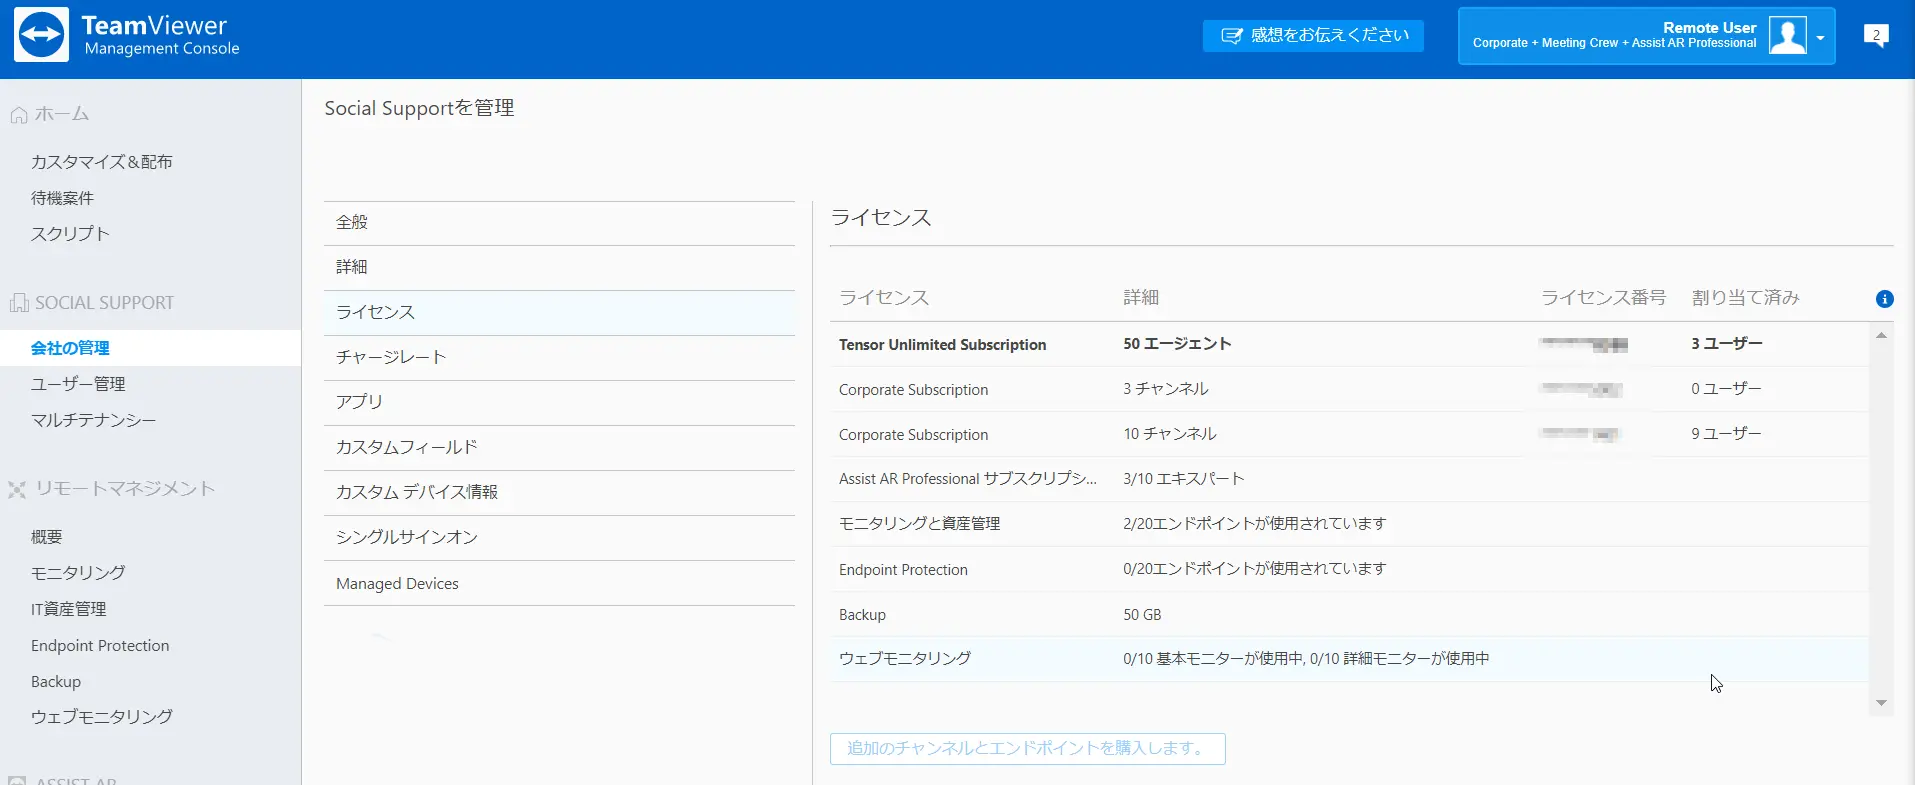Open the カスタム デバイス情報 tab
This screenshot has height=785, width=1915.
559,493
